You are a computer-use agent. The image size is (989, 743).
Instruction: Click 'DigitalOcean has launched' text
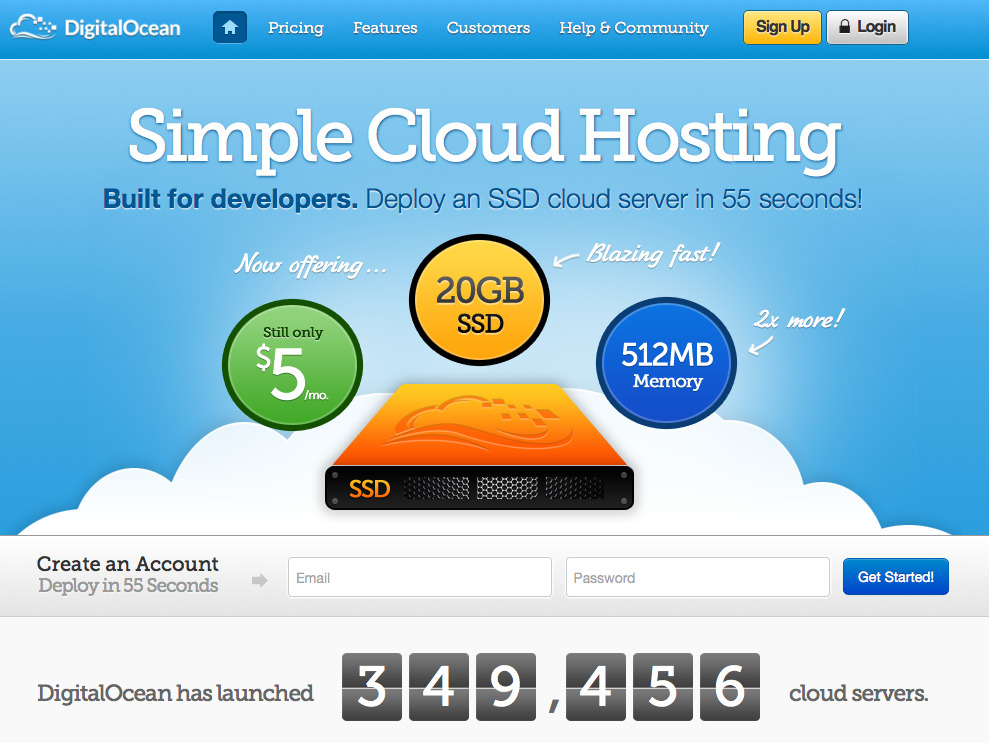(175, 693)
